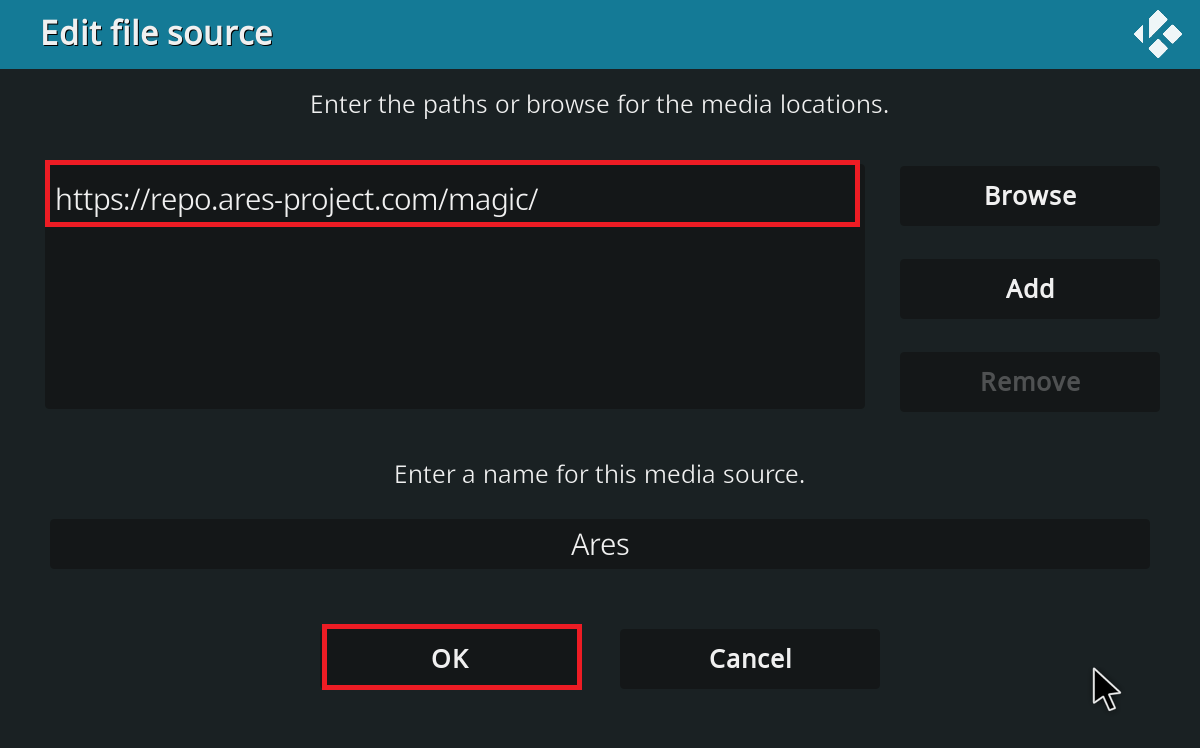Image resolution: width=1200 pixels, height=748 pixels.
Task: Click empty area below the path entry
Action: (455, 318)
